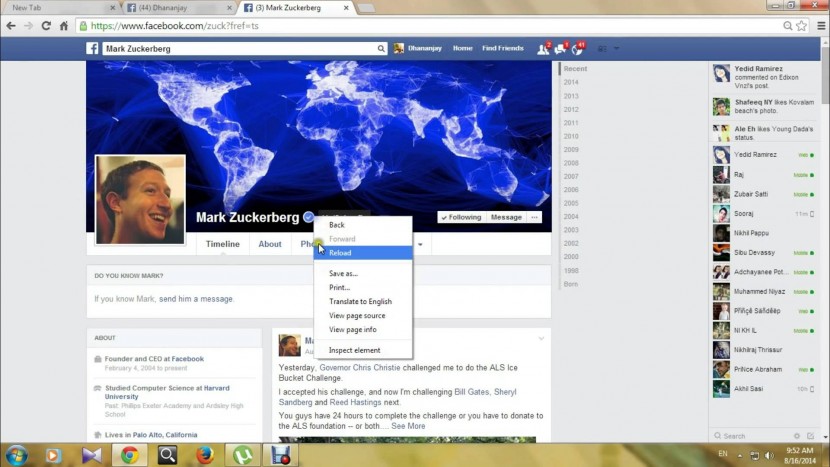Select Inspect element in context menu
Image resolution: width=830 pixels, height=467 pixels.
point(354,350)
